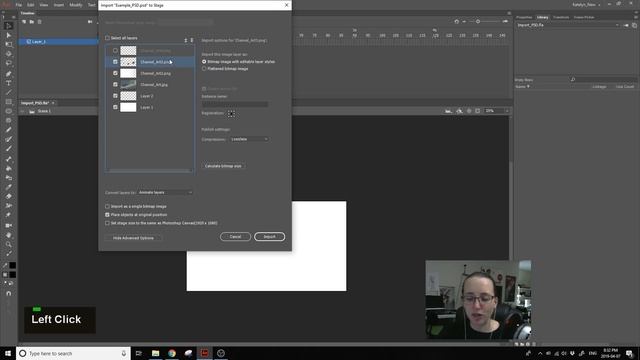Click Type here to search box

(x=73, y=353)
